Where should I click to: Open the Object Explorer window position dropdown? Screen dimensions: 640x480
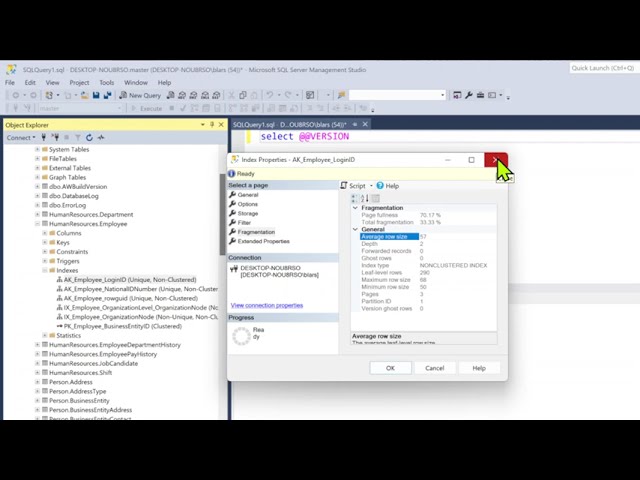[202, 124]
